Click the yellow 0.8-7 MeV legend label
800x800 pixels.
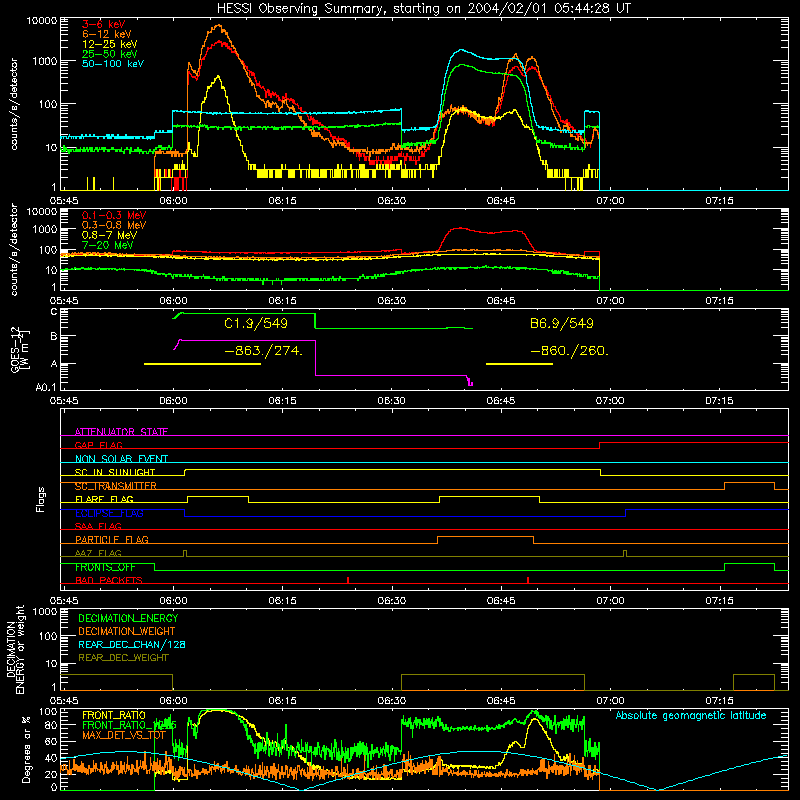(110, 235)
